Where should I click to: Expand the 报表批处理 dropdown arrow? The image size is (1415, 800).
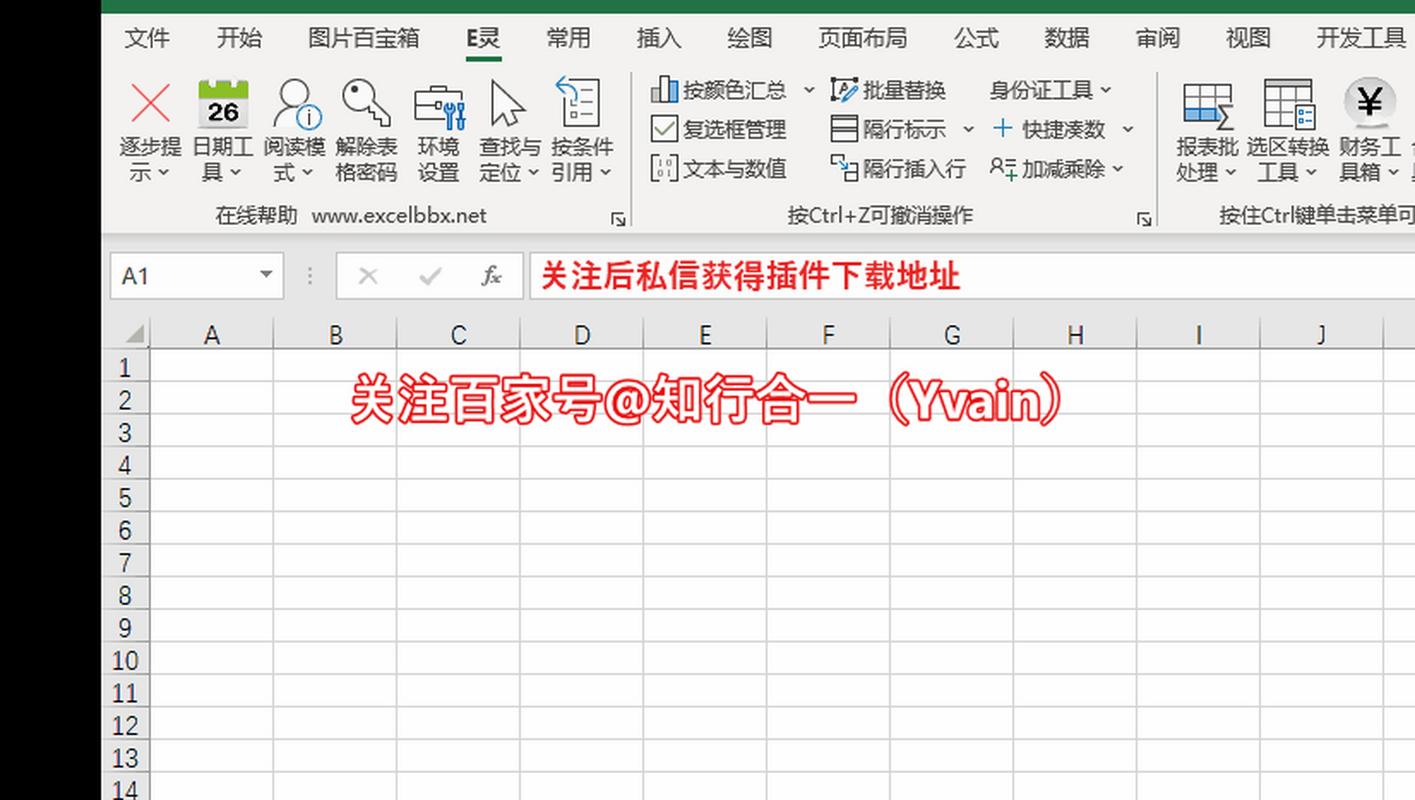pos(1231,173)
